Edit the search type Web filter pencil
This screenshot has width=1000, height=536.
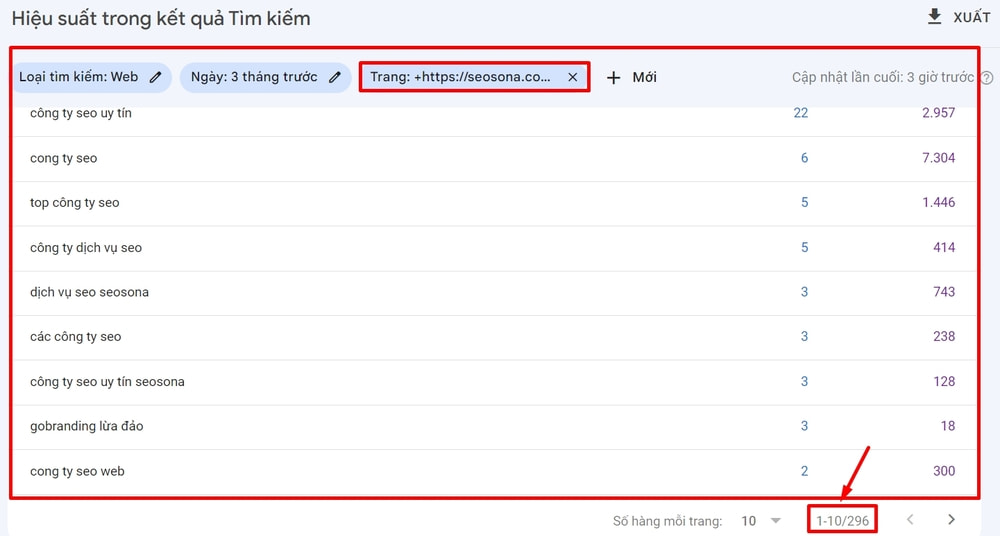pyautogui.click(x=155, y=77)
